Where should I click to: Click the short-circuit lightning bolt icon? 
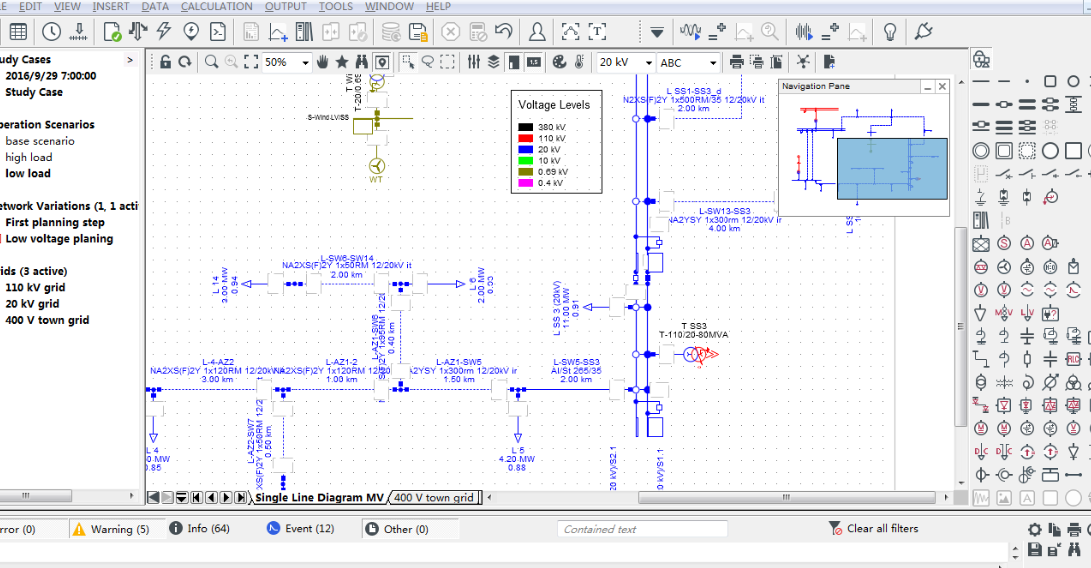pyautogui.click(x=164, y=32)
